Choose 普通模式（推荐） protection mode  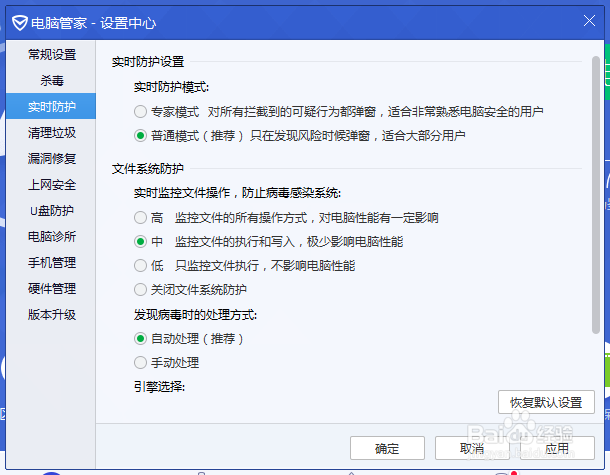pyautogui.click(x=140, y=136)
